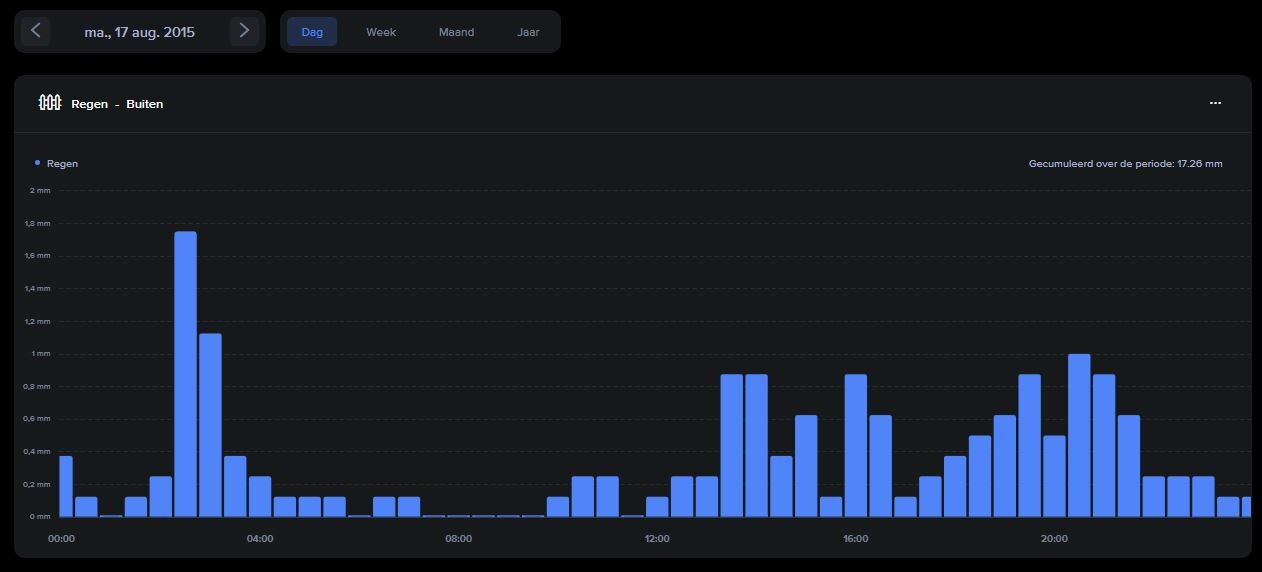Viewport: 1262px width, 572px height.
Task: Click the rain gauge icon beside Regen - Buiten
Action: pos(50,103)
